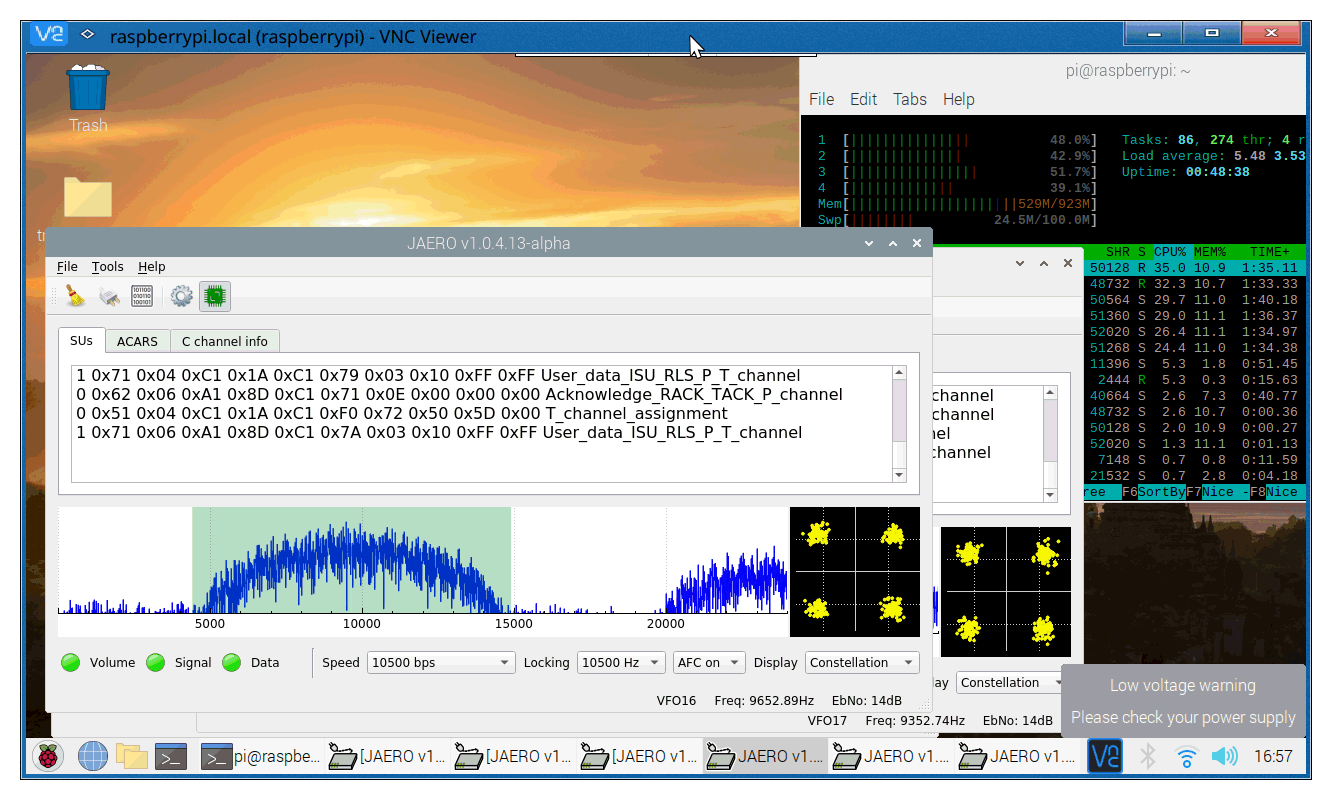Open the Raspberry Pi applications menu
The width and height of the screenshot is (1332, 800).
[47, 757]
